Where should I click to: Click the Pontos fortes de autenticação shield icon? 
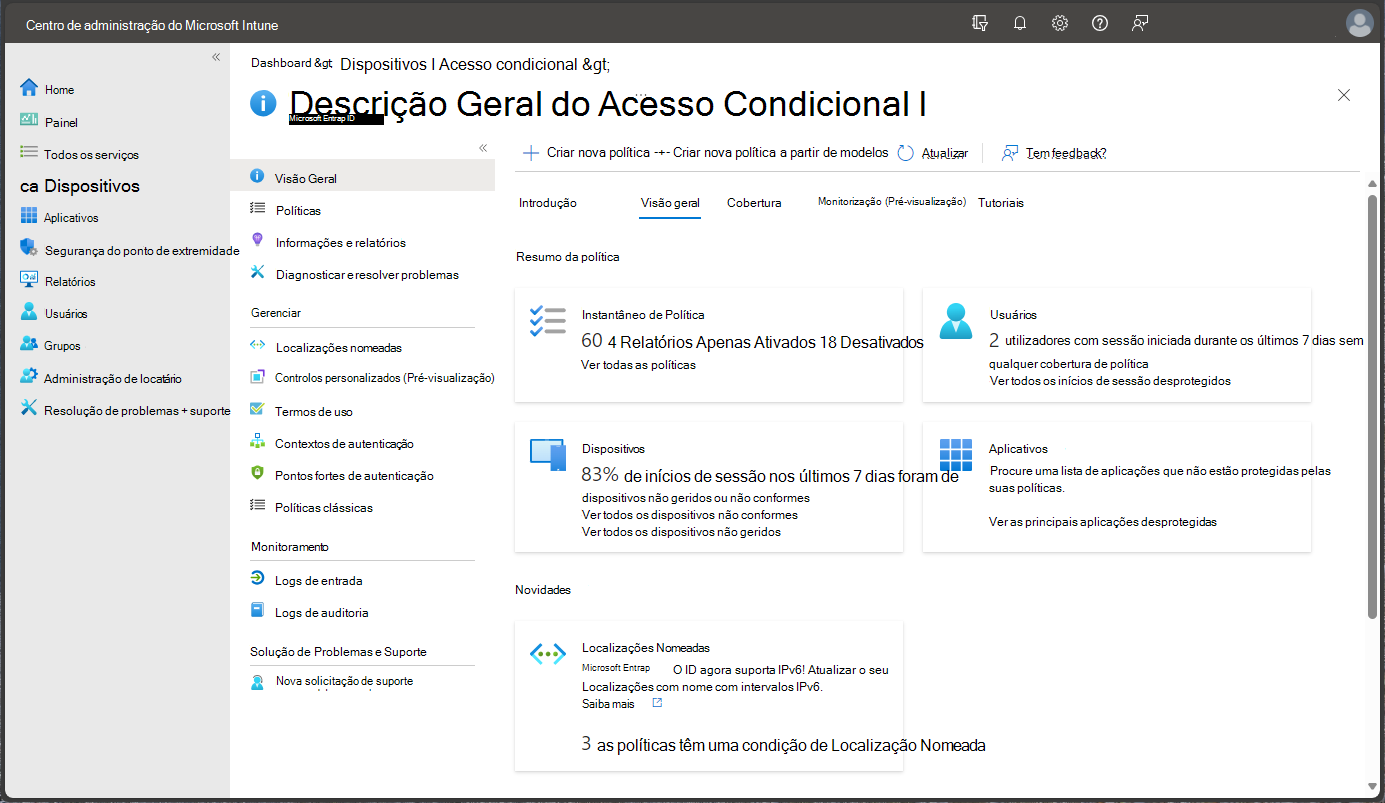pyautogui.click(x=257, y=474)
